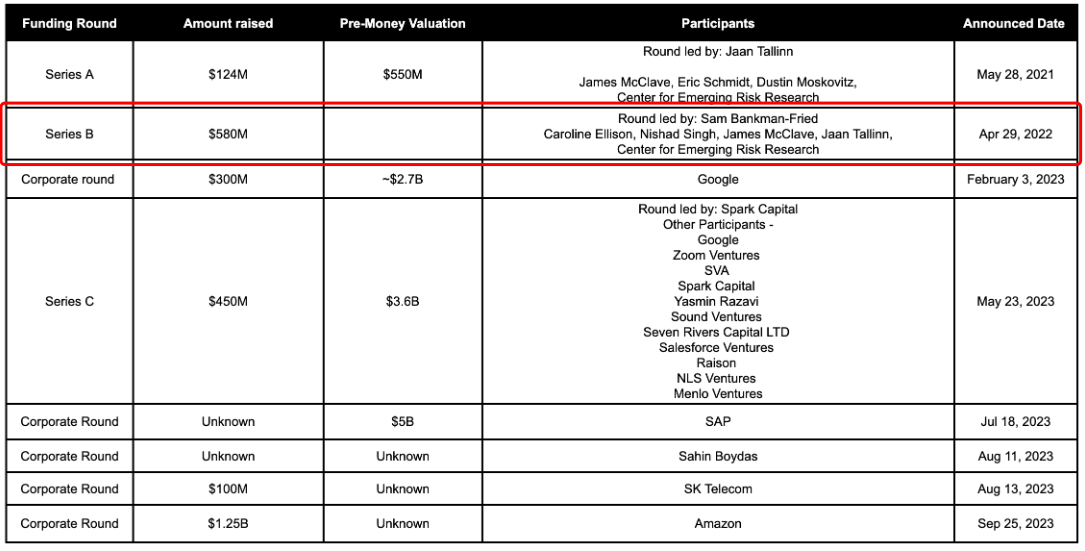Click the "$550M" pre-money valuation cell
The height and width of the screenshot is (551, 1085).
click(402, 74)
